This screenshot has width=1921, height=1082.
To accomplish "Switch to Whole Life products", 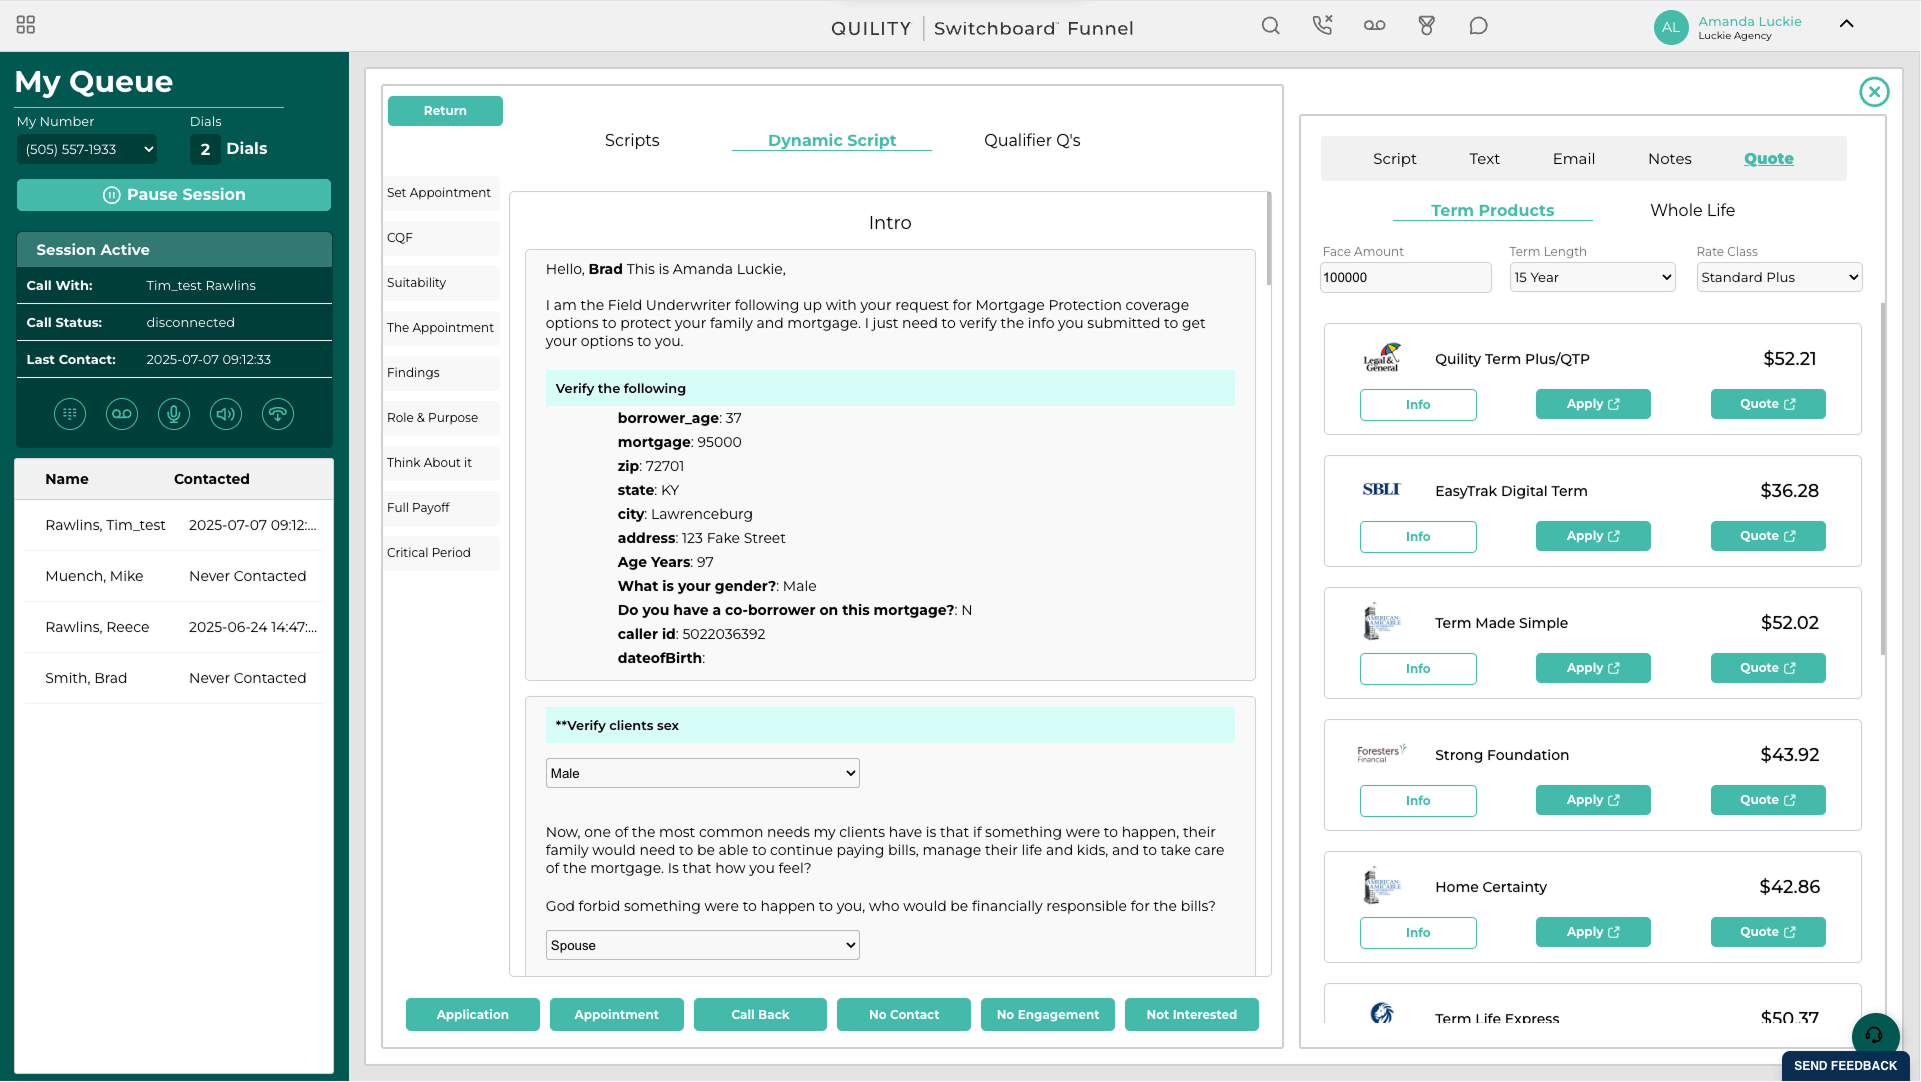I will pyautogui.click(x=1692, y=211).
